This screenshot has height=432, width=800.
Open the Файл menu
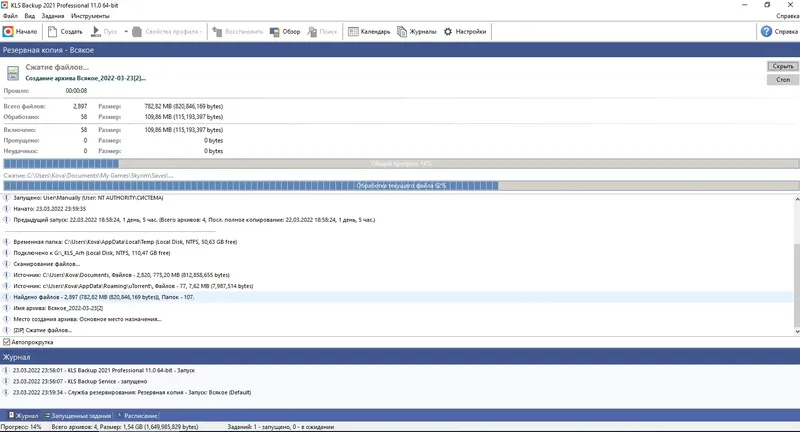pos(10,16)
